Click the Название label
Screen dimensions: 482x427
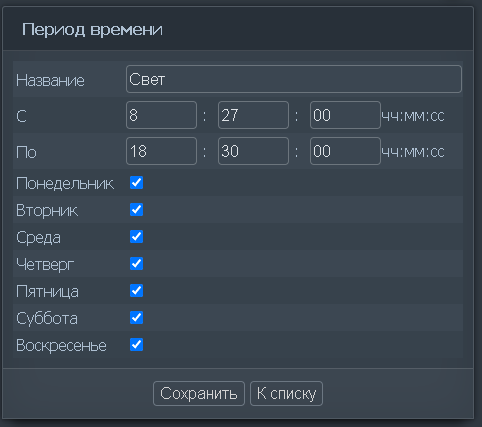(x=50, y=80)
